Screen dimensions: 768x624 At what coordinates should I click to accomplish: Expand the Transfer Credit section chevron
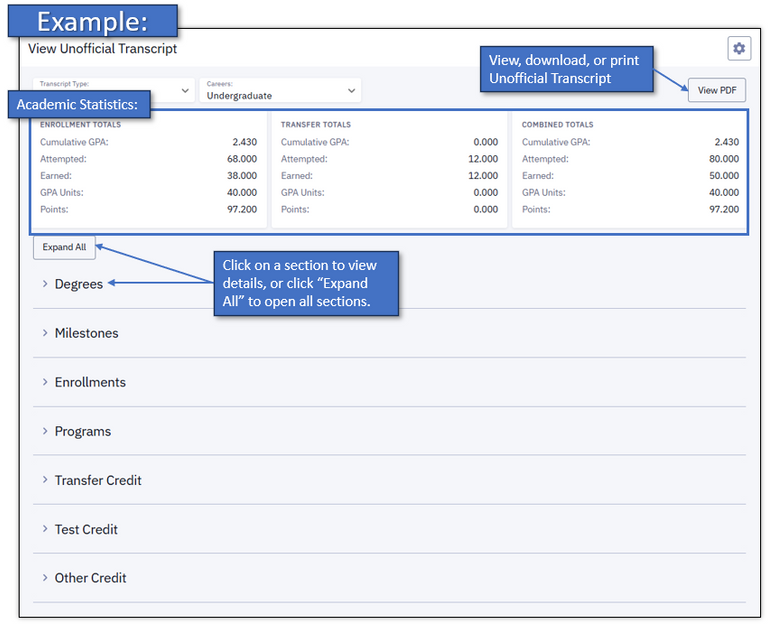pyautogui.click(x=45, y=480)
